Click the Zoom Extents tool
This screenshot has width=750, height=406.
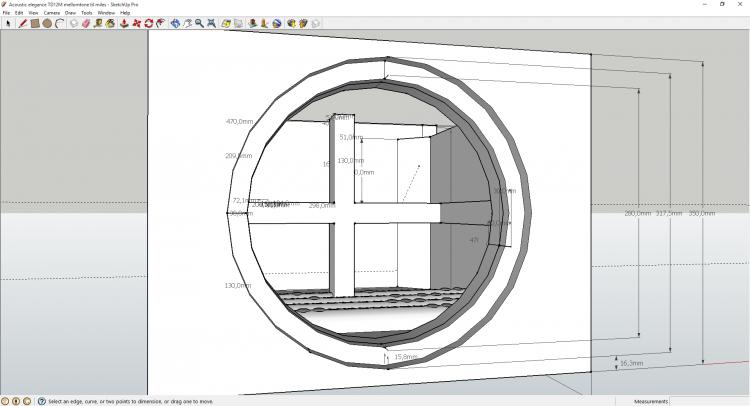coord(212,22)
